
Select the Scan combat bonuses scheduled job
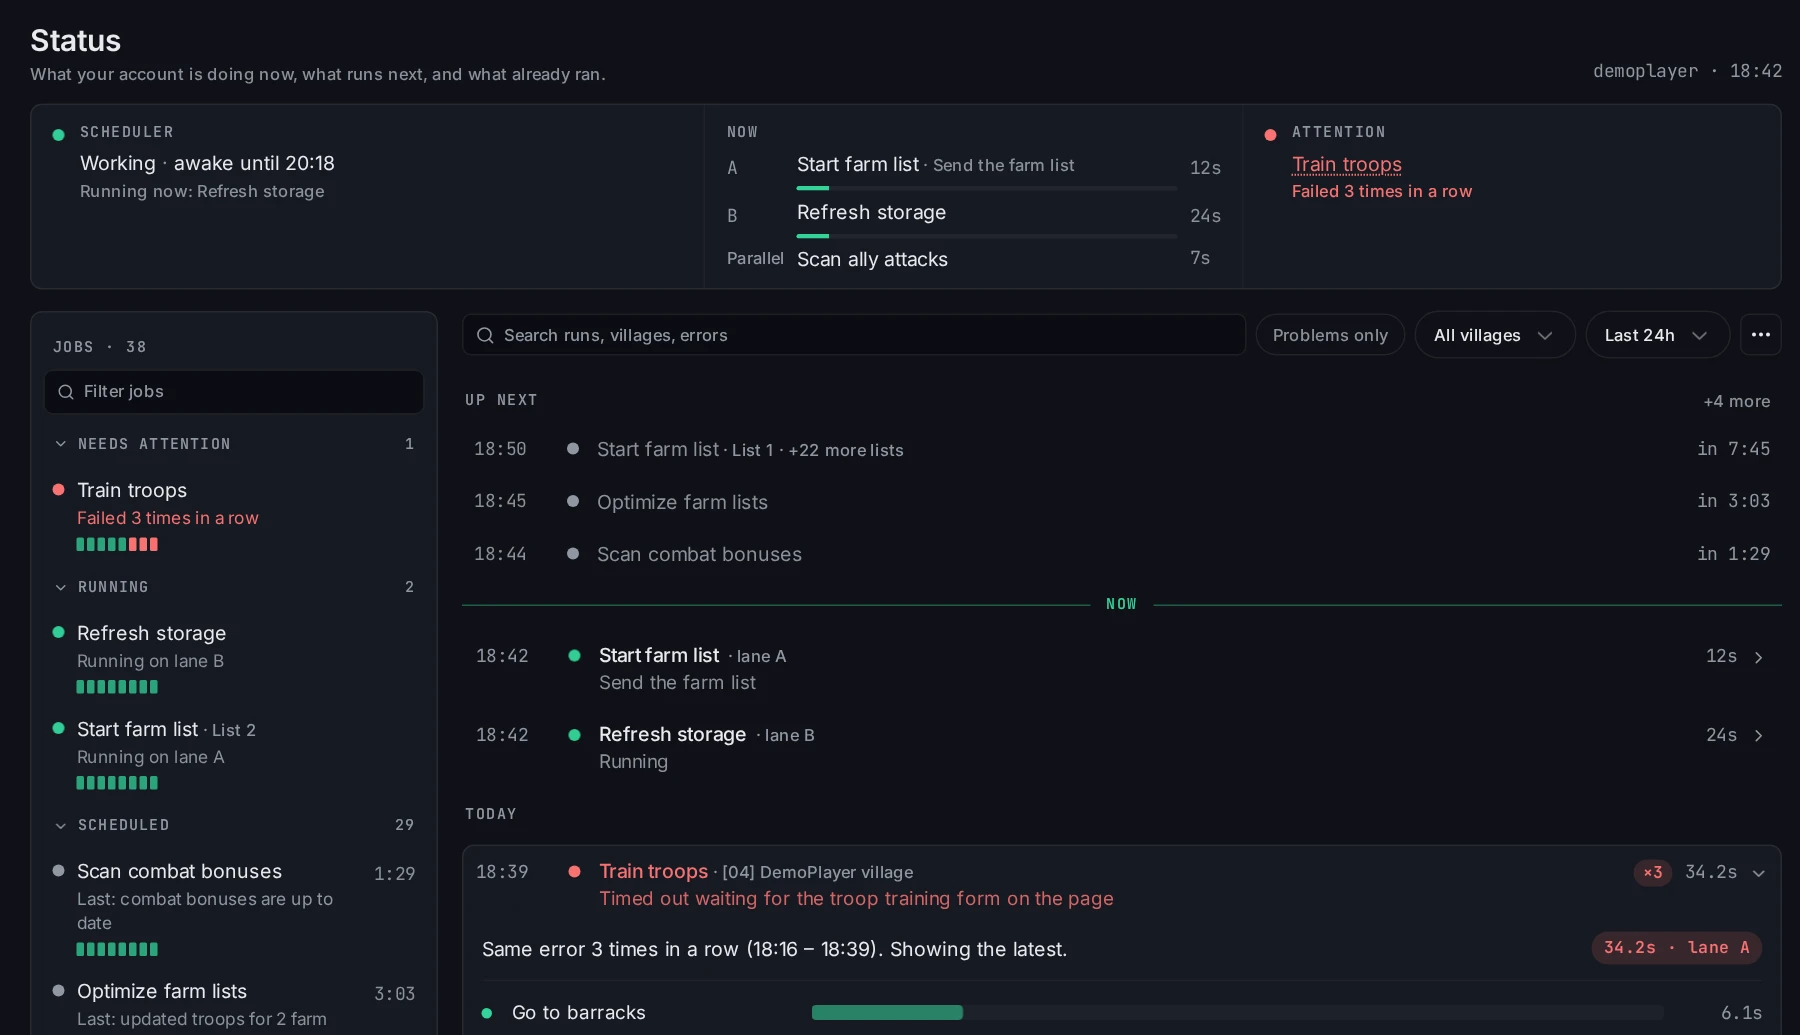[x=234, y=908]
